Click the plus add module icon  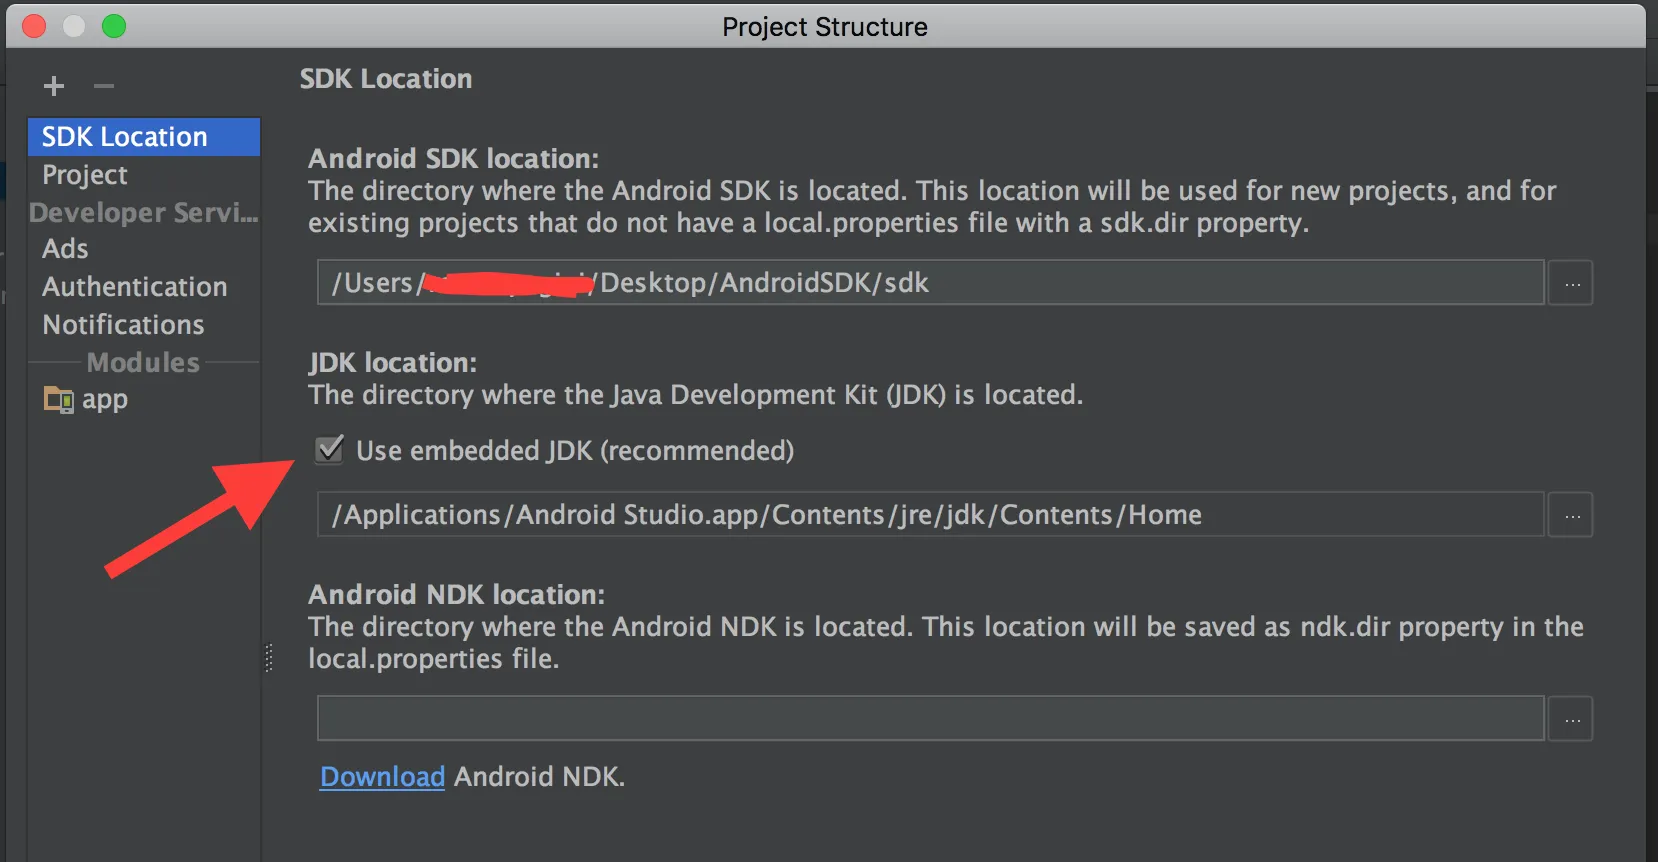pos(54,86)
